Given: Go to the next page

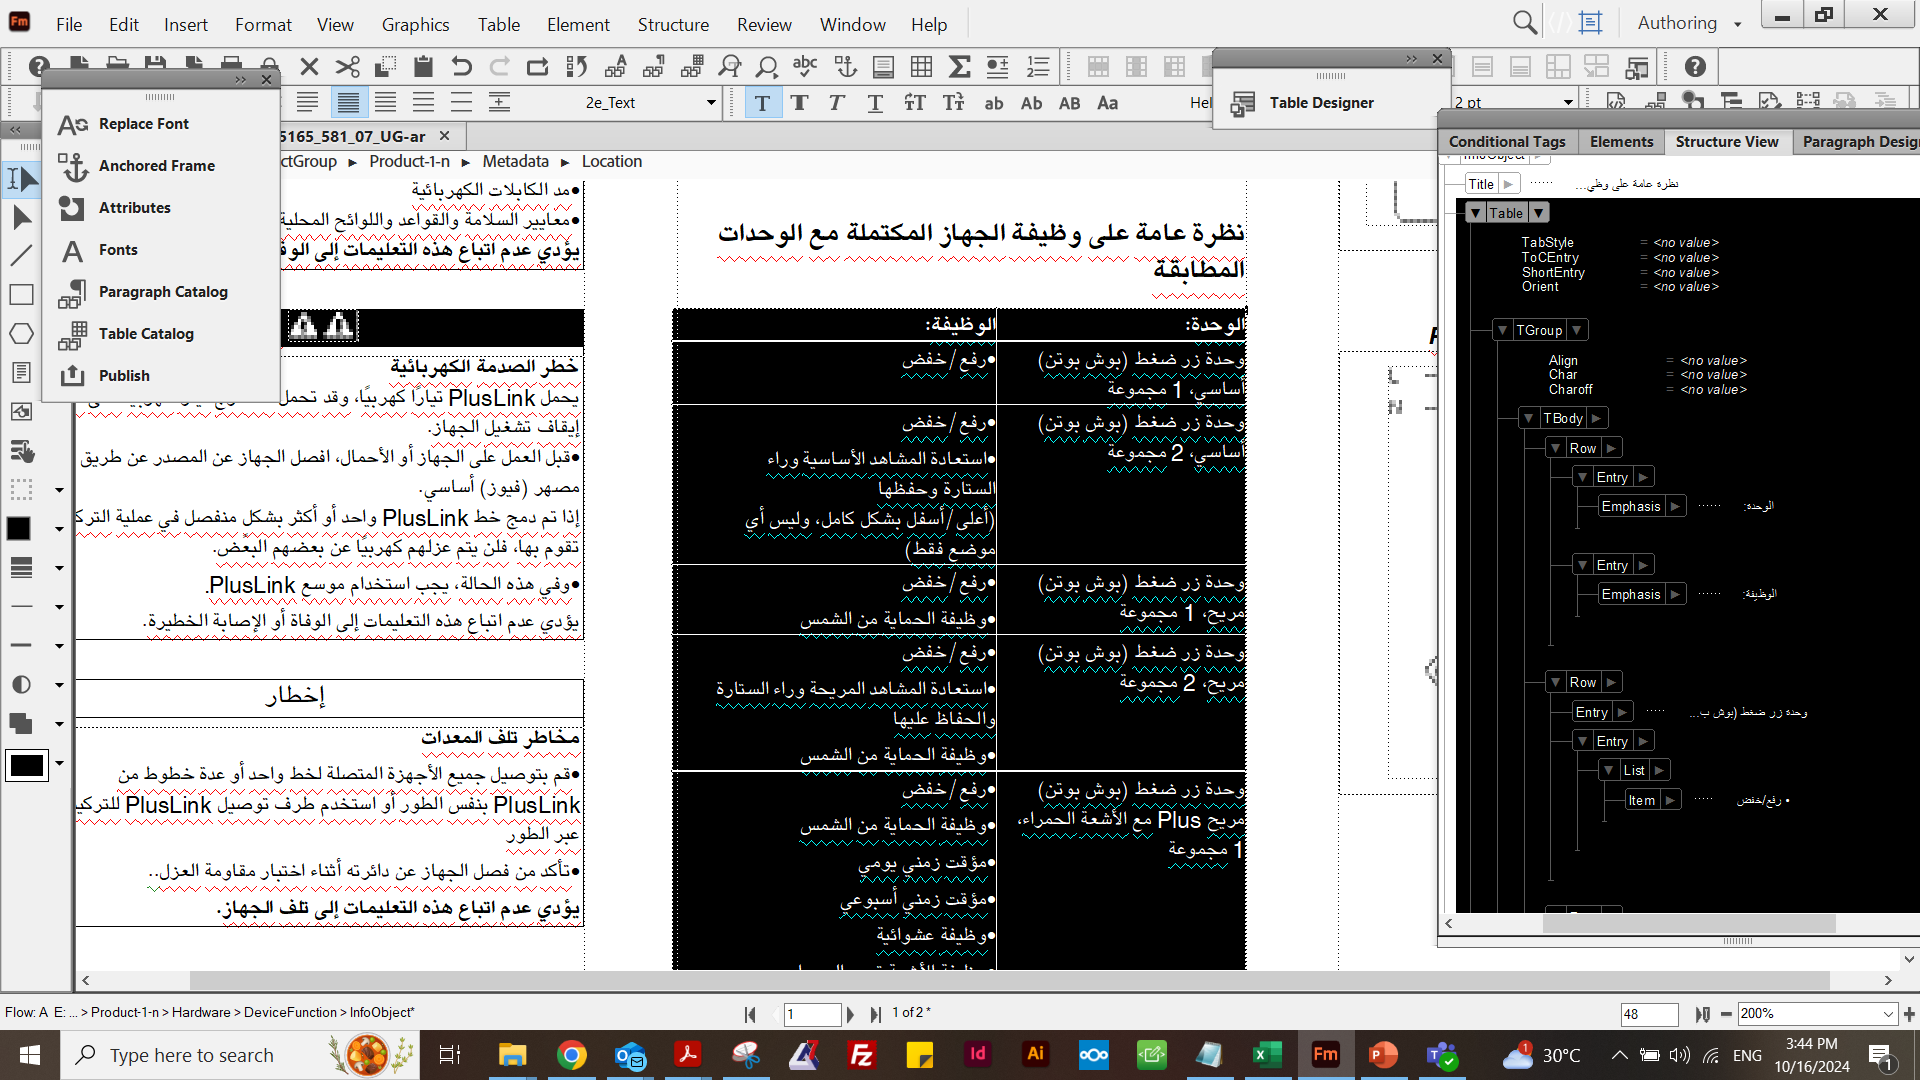Looking at the screenshot, I should [x=850, y=1014].
